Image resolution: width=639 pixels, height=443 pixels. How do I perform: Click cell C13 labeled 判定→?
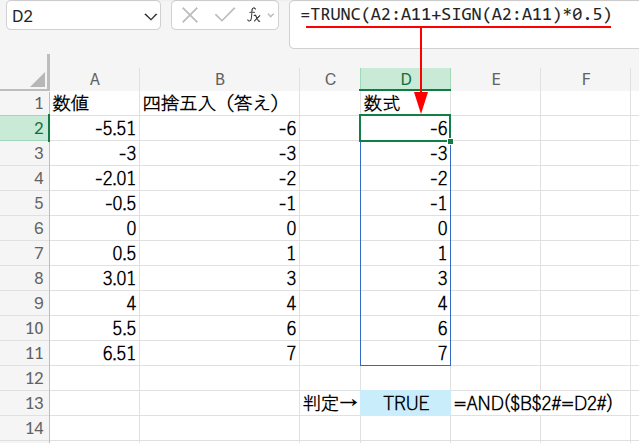329,403
